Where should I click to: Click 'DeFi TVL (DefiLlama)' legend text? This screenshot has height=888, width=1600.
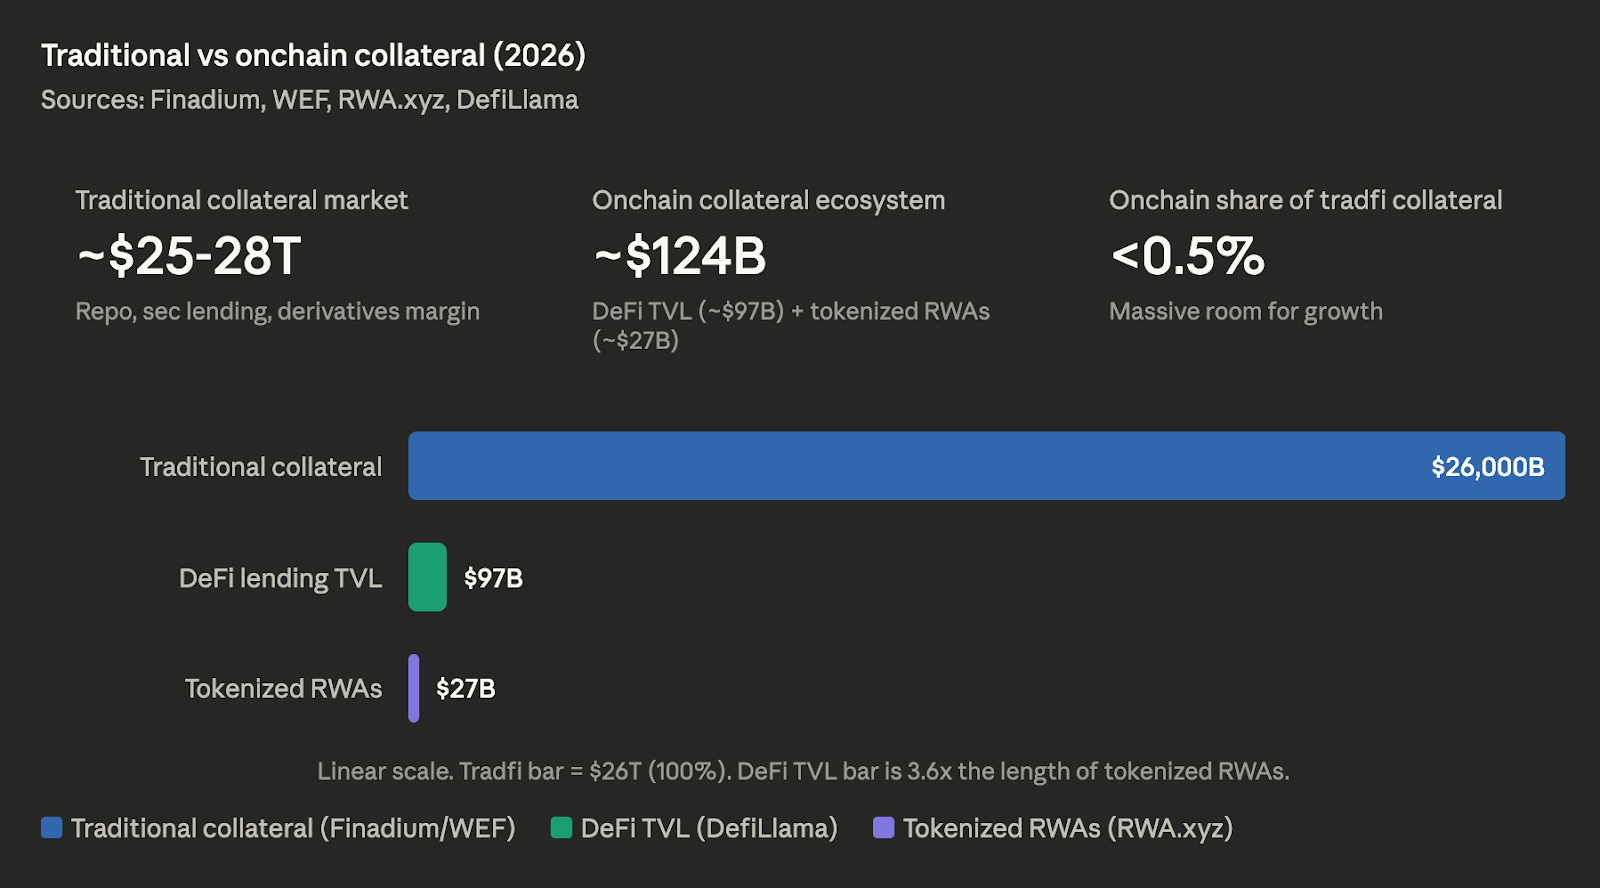[x=709, y=828]
